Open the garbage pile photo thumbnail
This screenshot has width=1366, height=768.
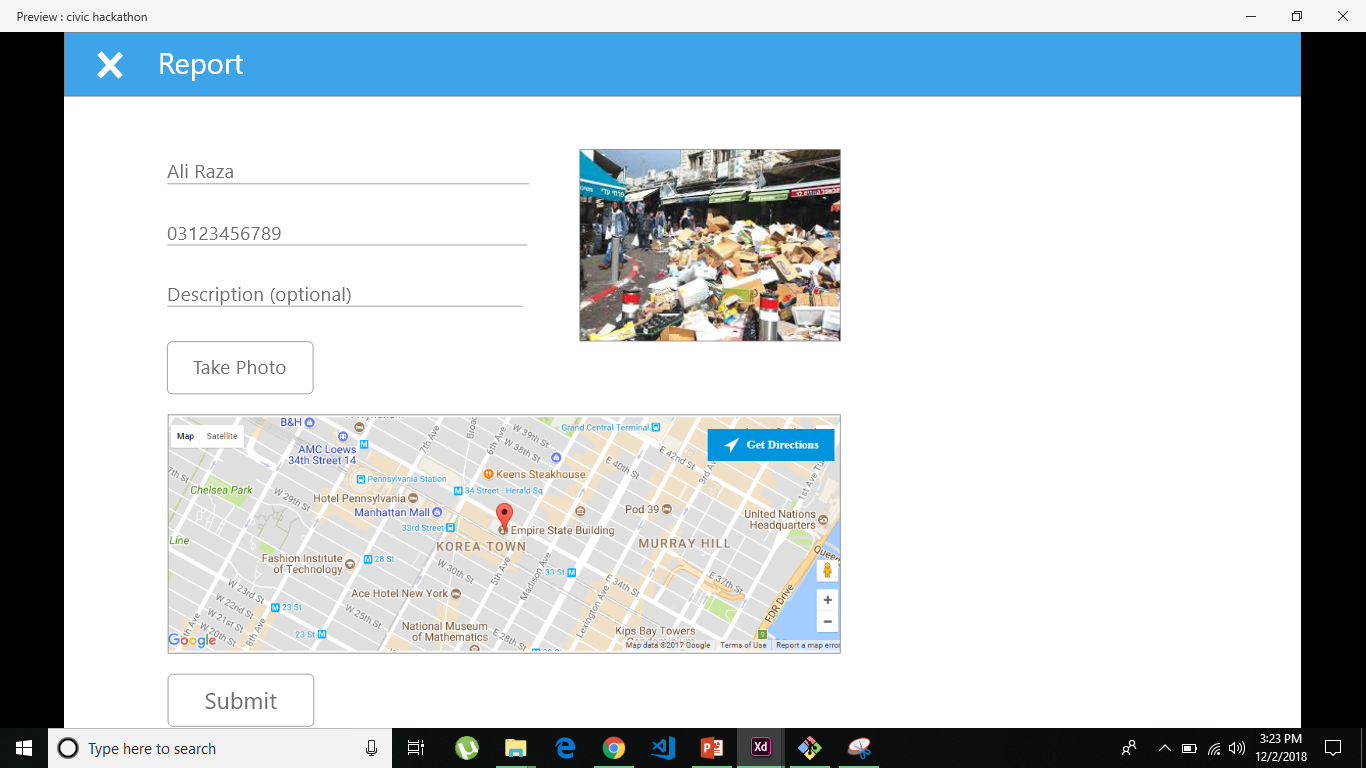click(710, 245)
